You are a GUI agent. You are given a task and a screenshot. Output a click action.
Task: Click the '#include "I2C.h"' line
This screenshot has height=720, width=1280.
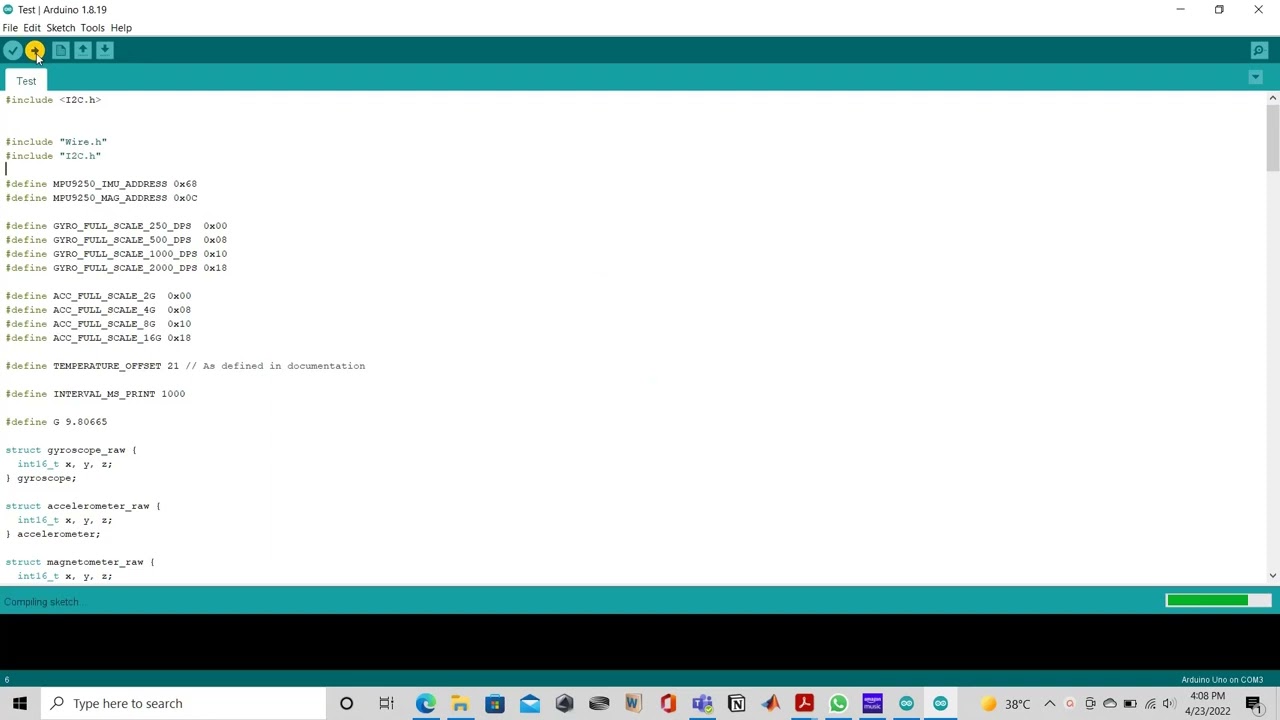click(x=53, y=156)
